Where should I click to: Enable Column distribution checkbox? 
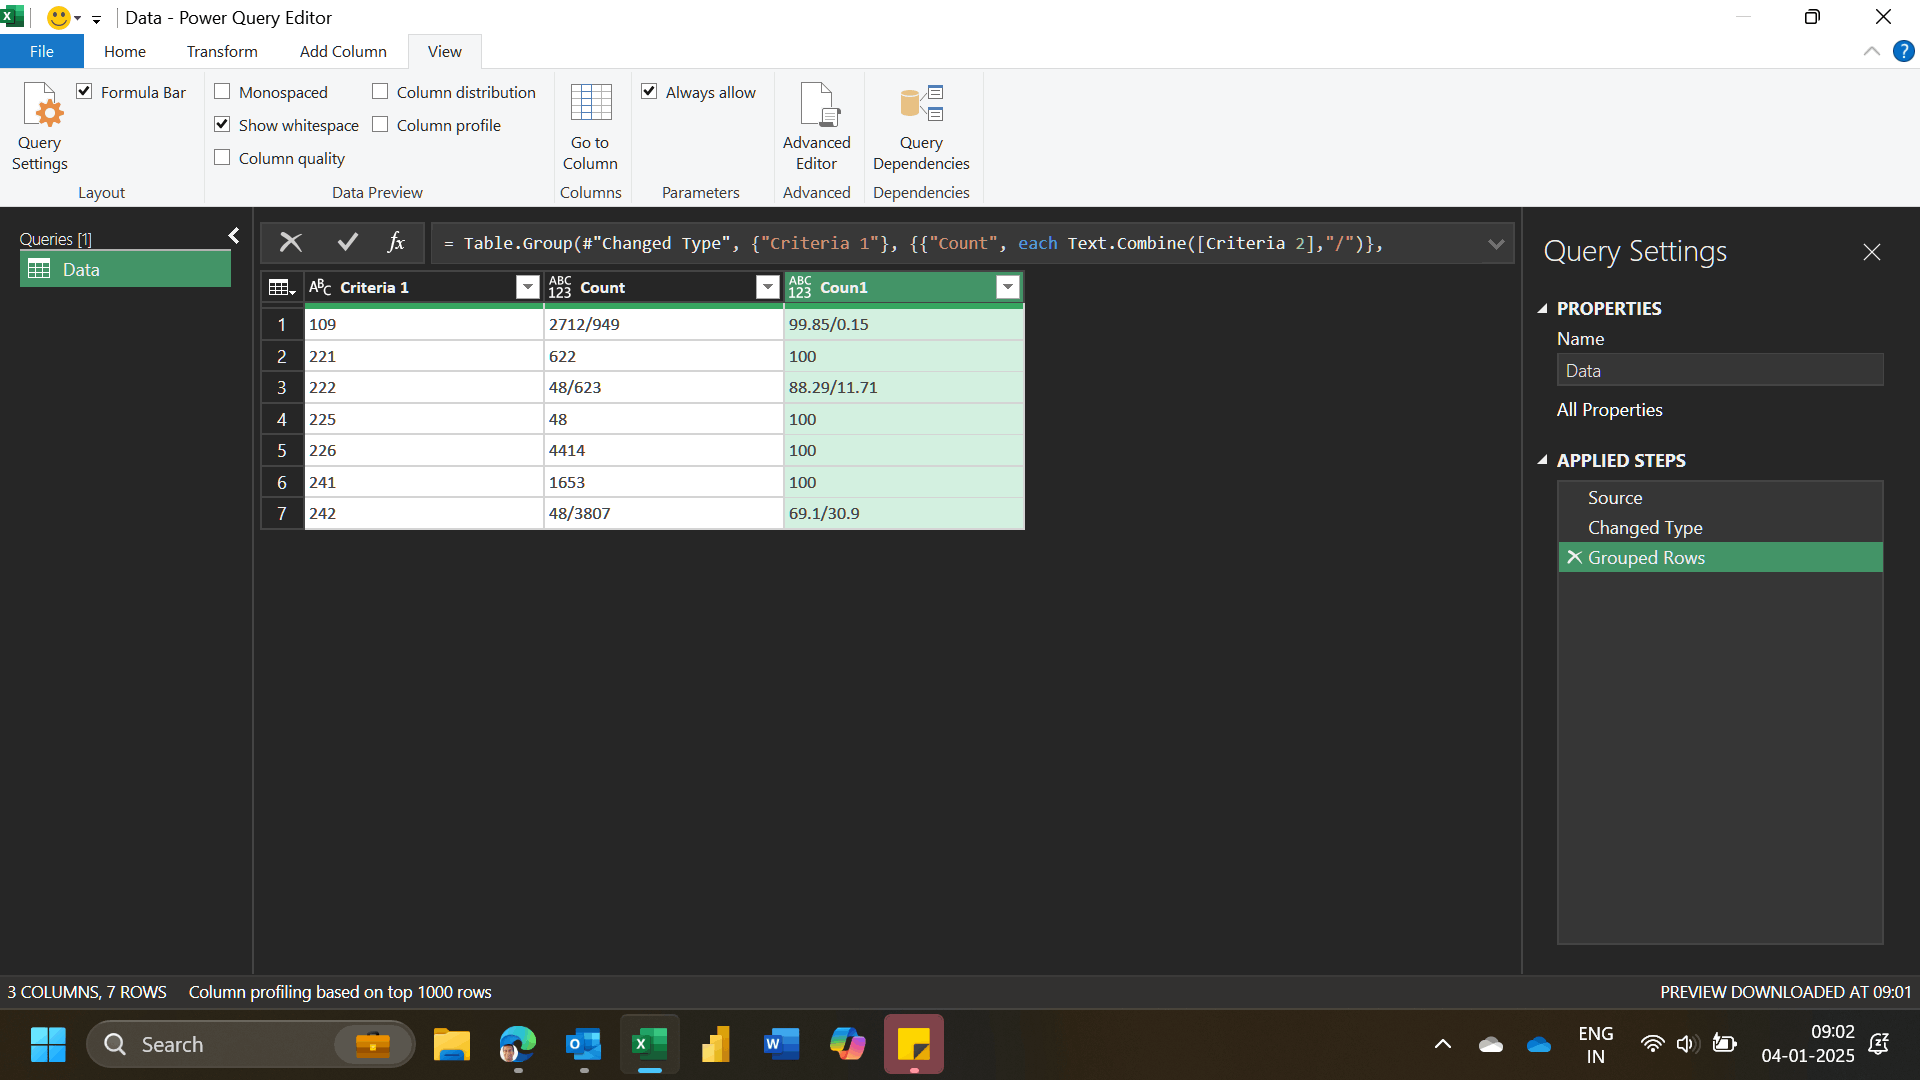point(381,92)
